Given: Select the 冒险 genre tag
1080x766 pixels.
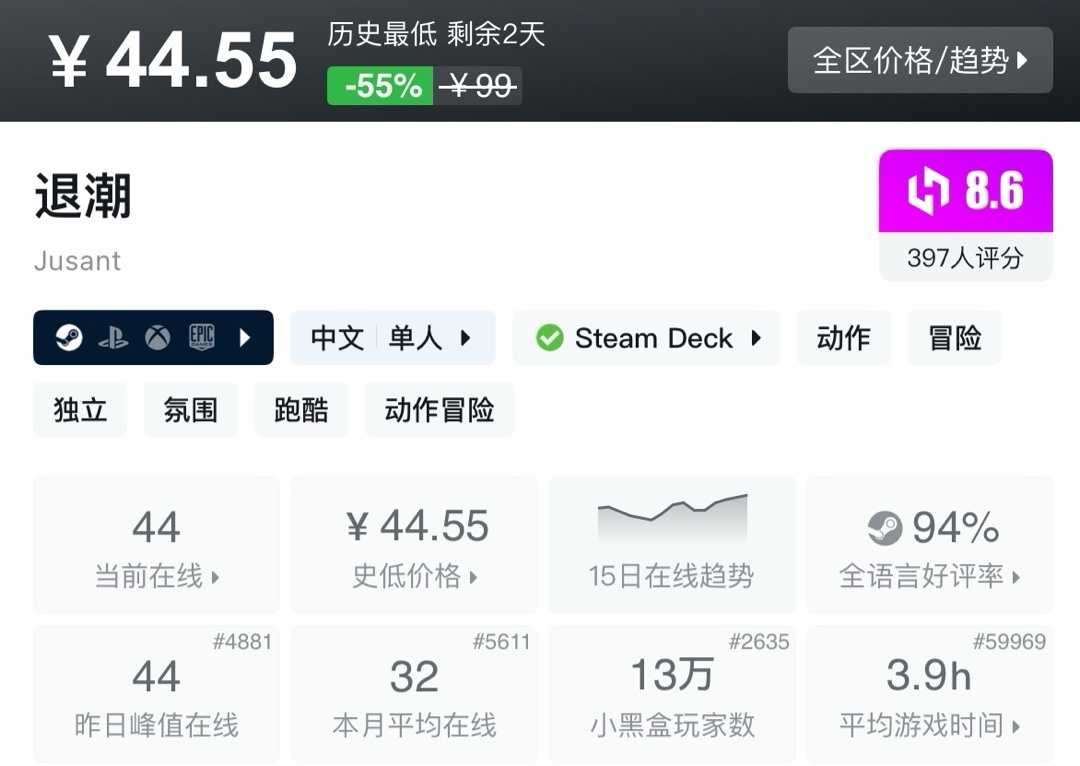Looking at the screenshot, I should (954, 338).
